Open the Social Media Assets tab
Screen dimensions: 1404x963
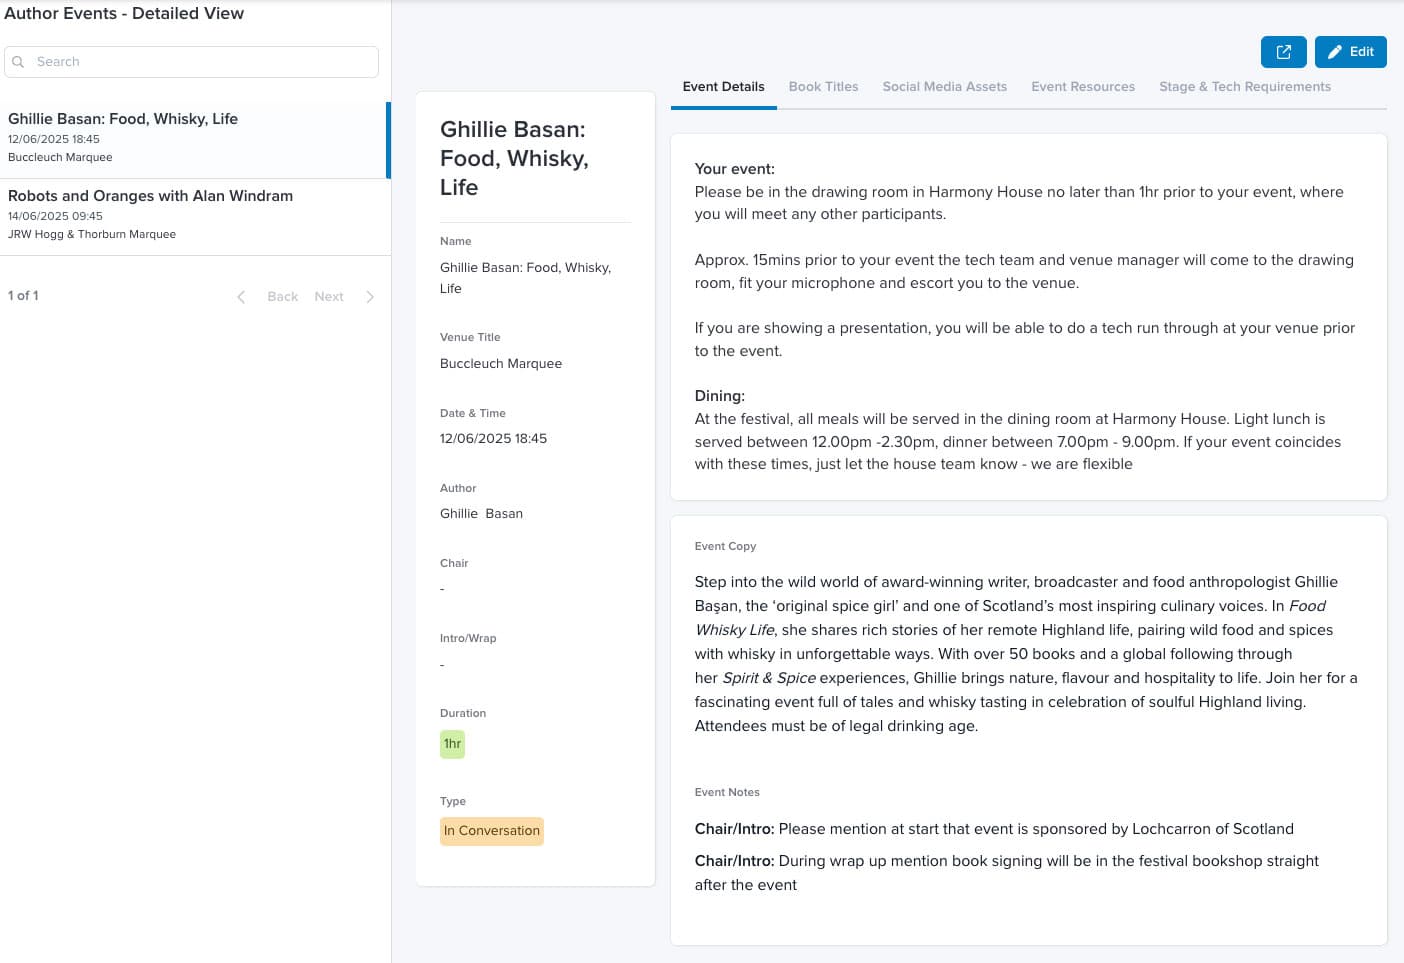(x=945, y=87)
